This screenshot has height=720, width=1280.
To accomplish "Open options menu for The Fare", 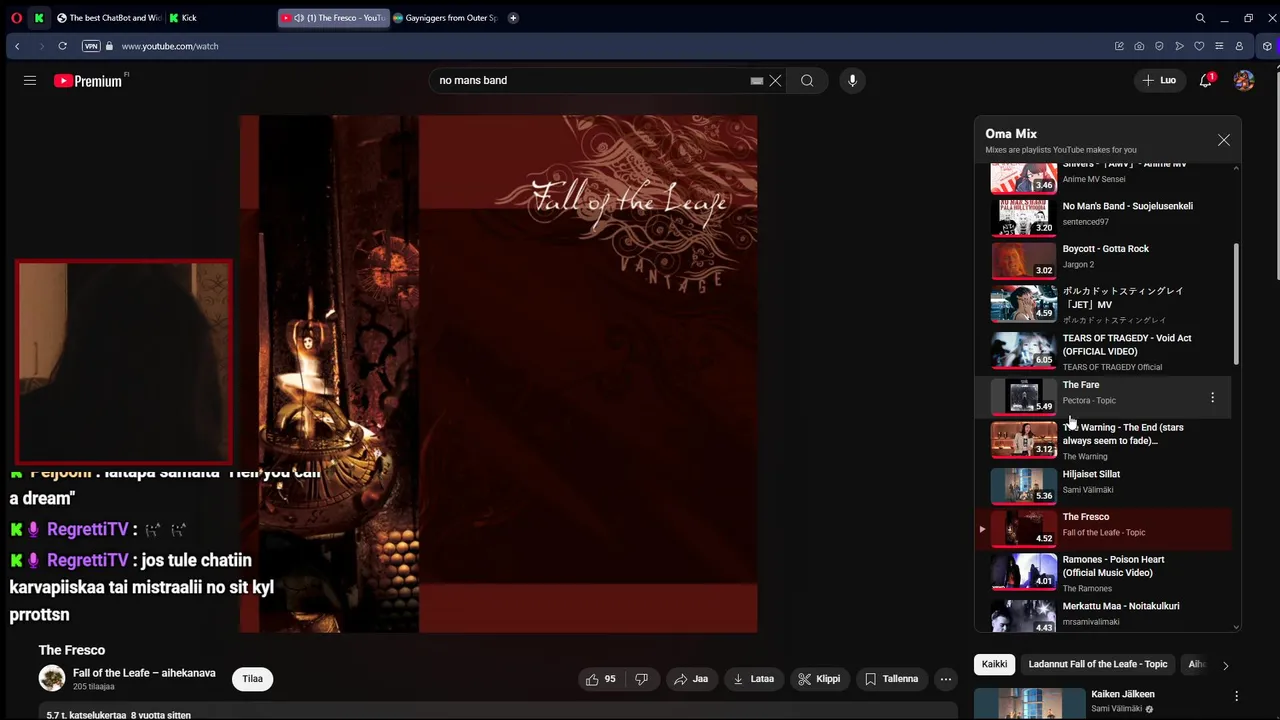I will pyautogui.click(x=1213, y=398).
